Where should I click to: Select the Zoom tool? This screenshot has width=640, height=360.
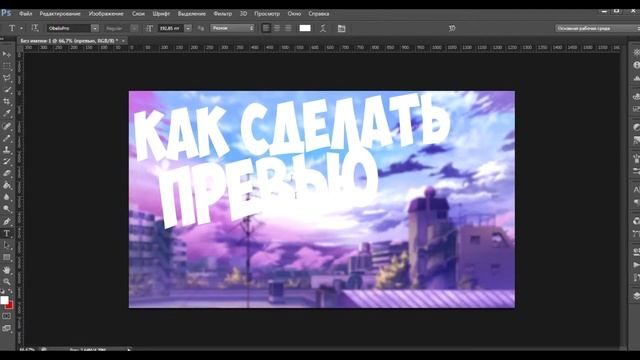[x=7, y=282]
